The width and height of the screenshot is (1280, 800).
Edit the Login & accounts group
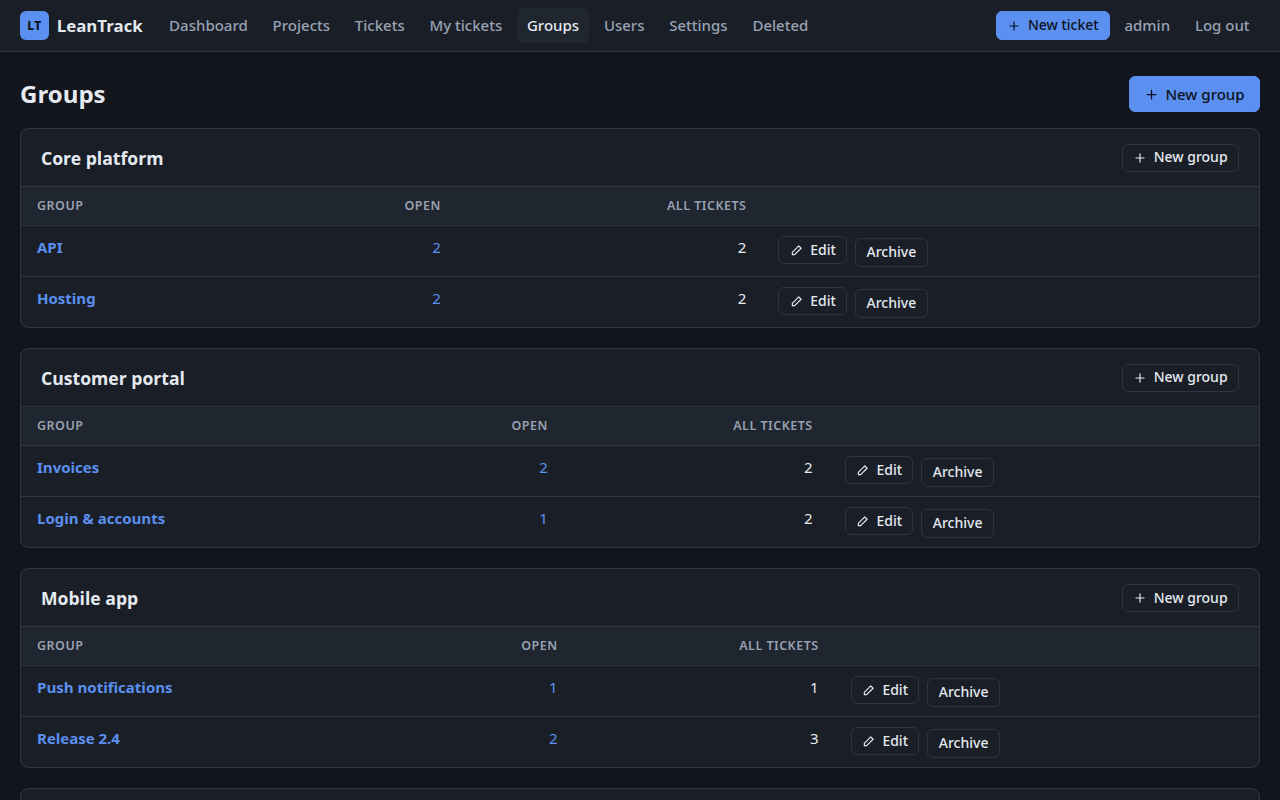click(x=879, y=521)
